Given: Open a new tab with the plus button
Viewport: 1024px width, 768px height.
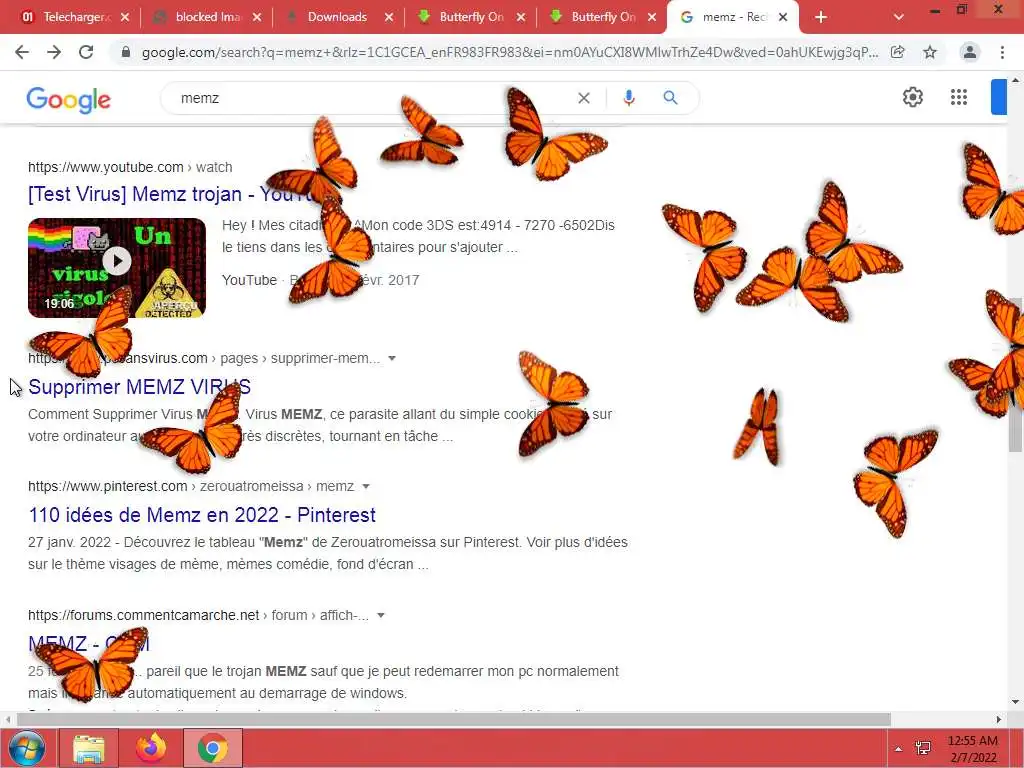Looking at the screenshot, I should coord(821,17).
